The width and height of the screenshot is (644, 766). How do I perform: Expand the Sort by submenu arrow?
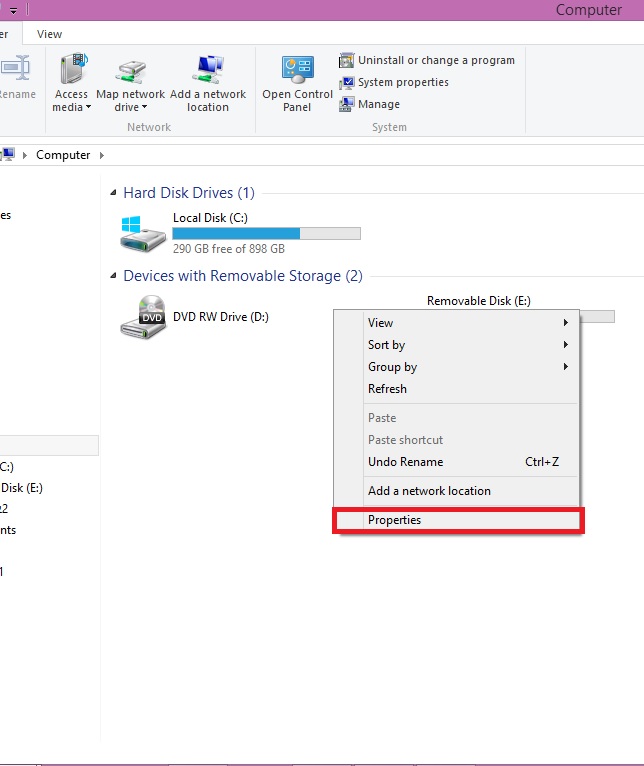tap(565, 344)
